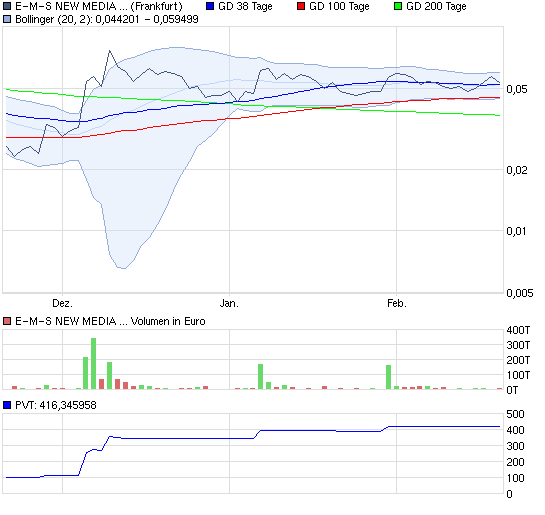Click the tallest green volume bar in December
Viewport: 545px width, 515px height.
click(93, 363)
